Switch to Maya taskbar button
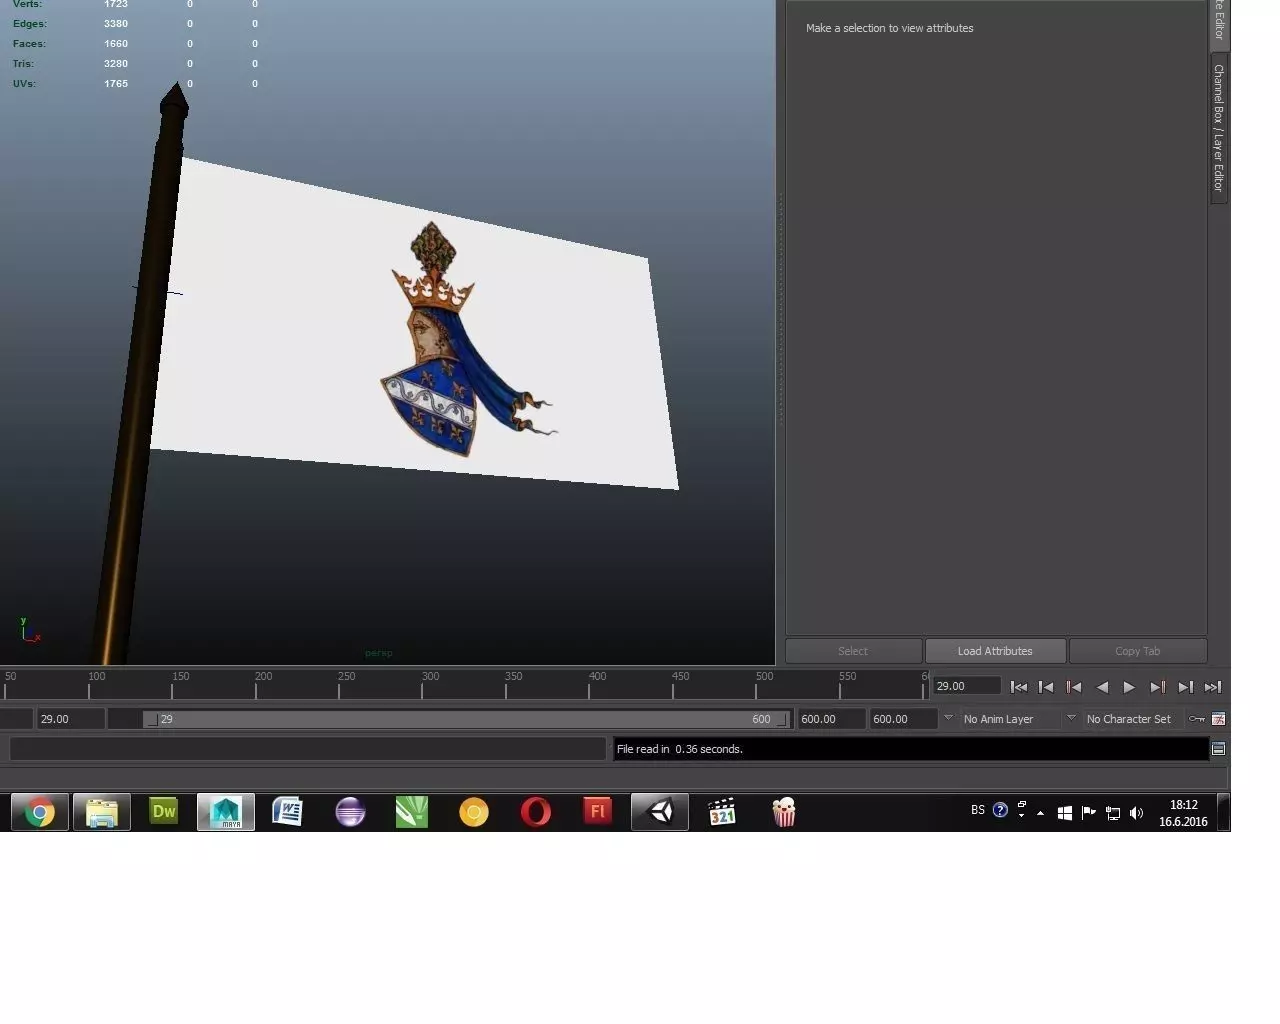The height and width of the screenshot is (1024, 1280). [226, 812]
